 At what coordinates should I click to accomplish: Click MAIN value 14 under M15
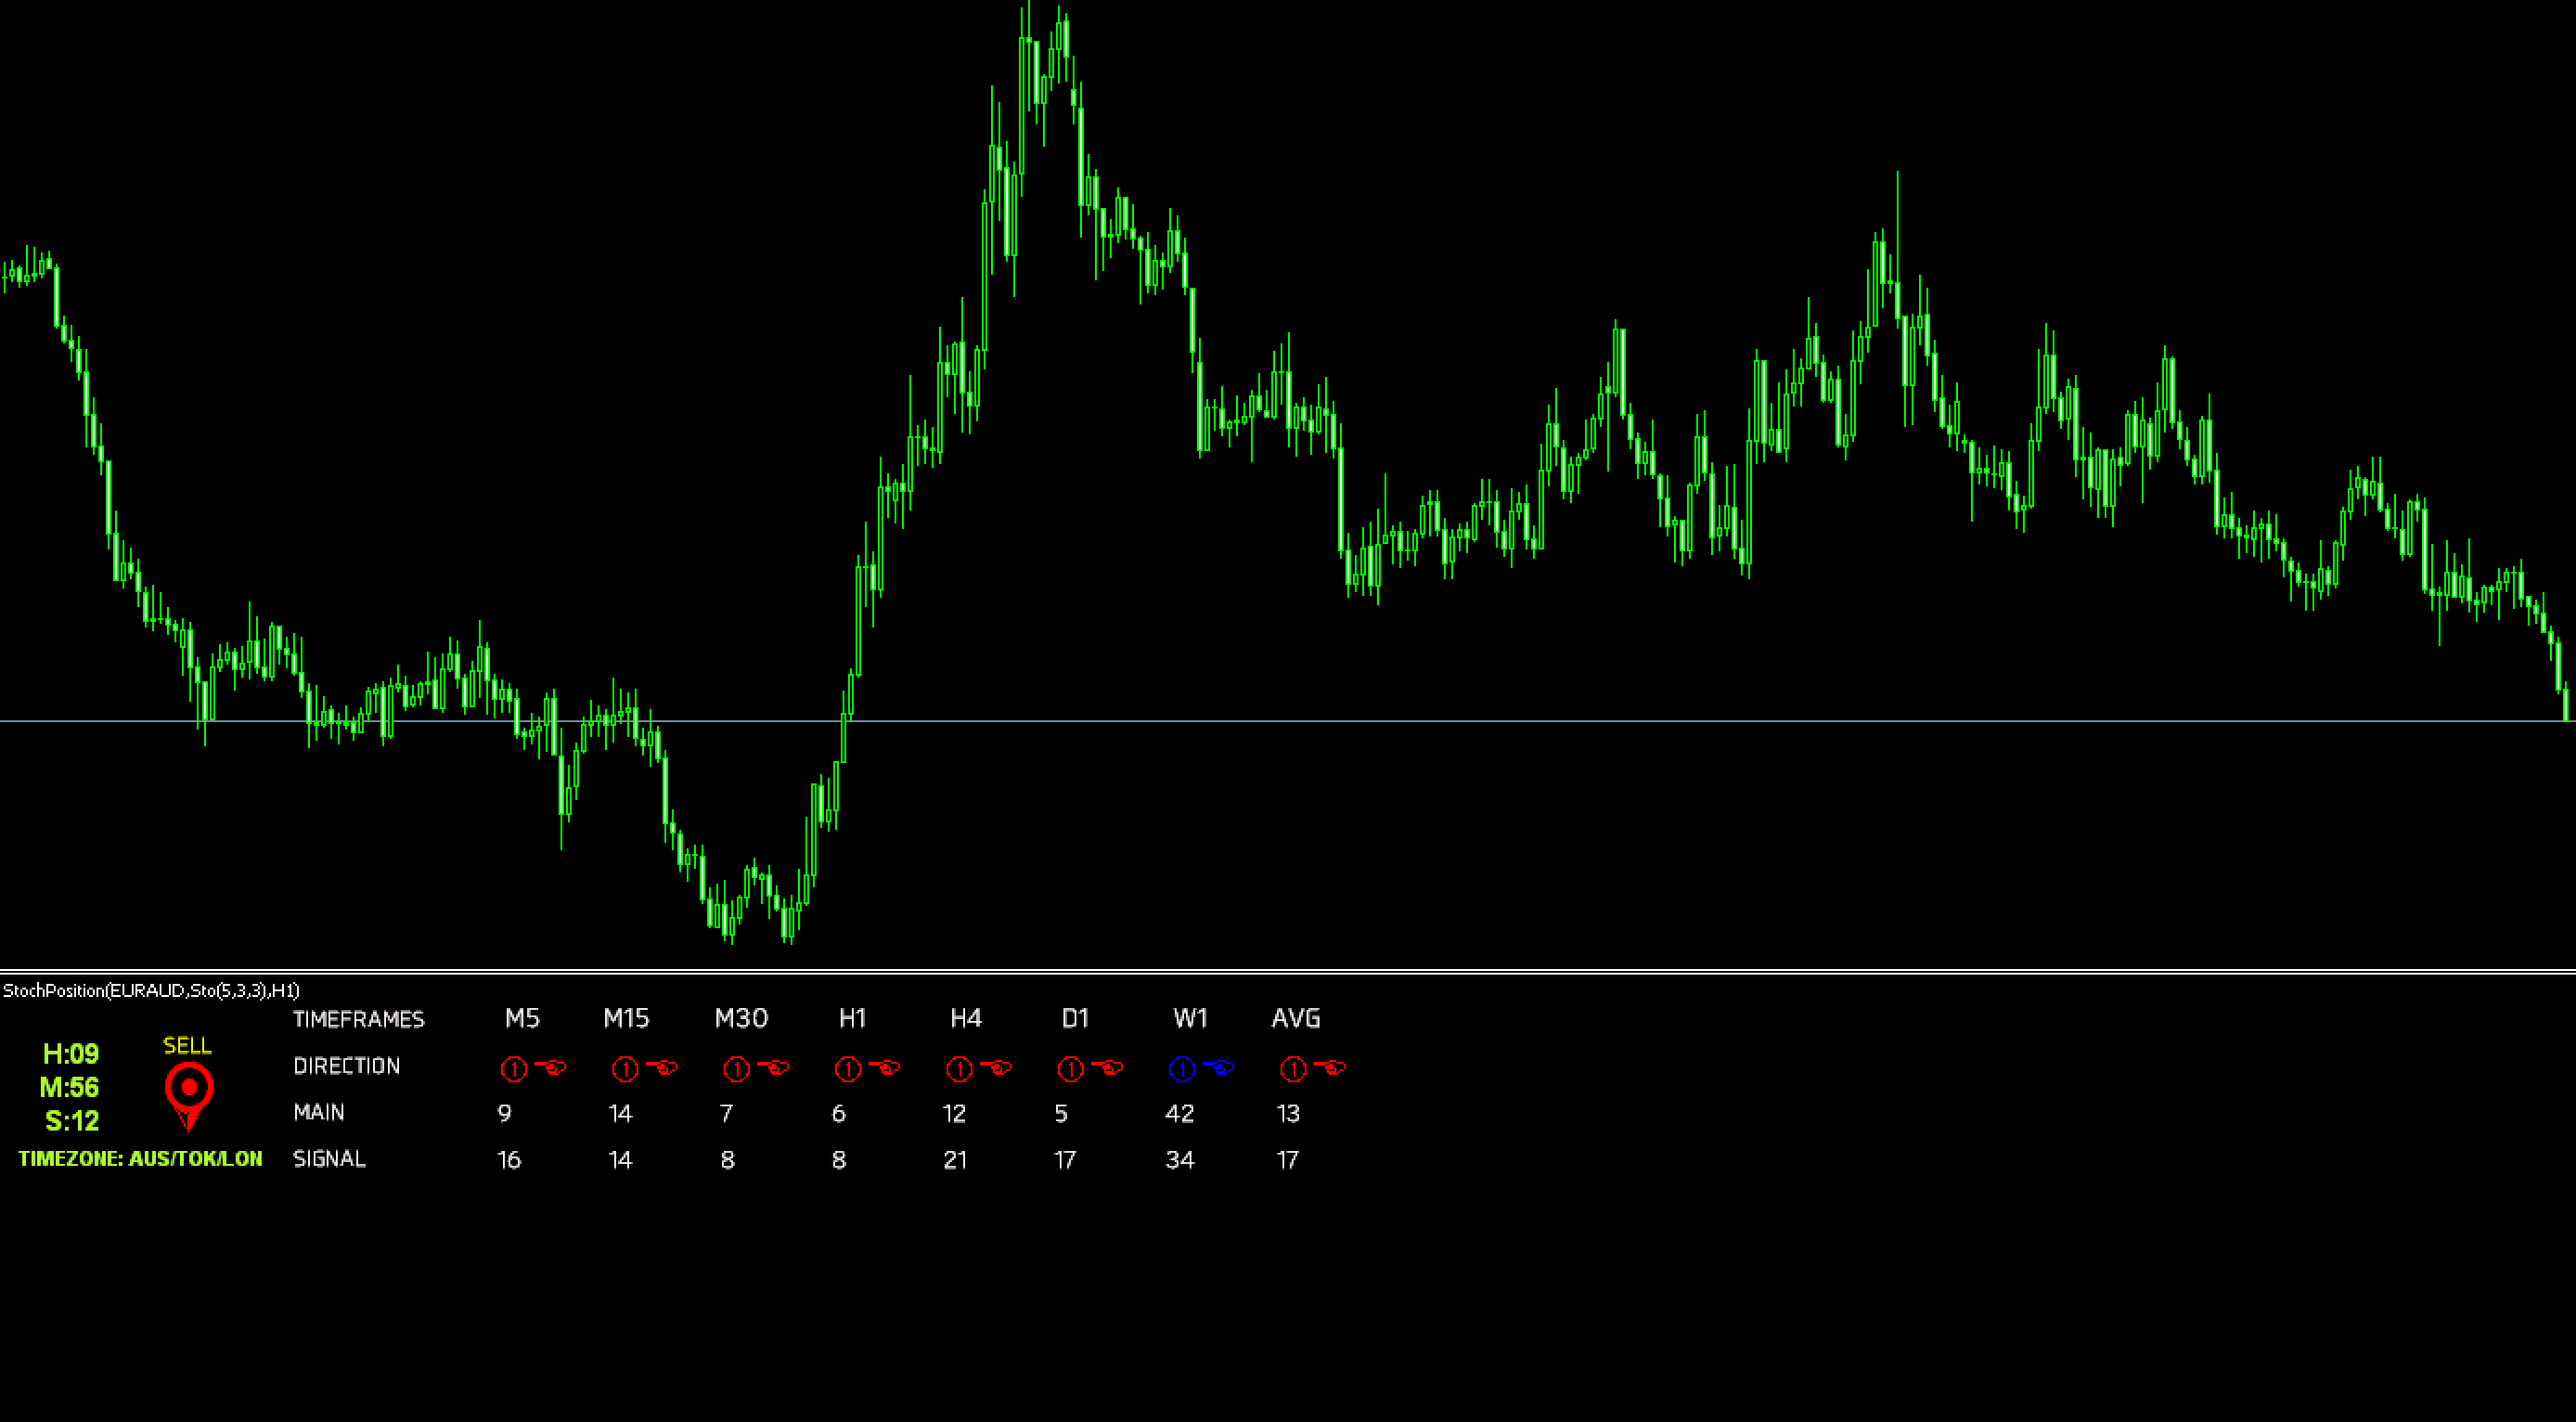tap(621, 1113)
